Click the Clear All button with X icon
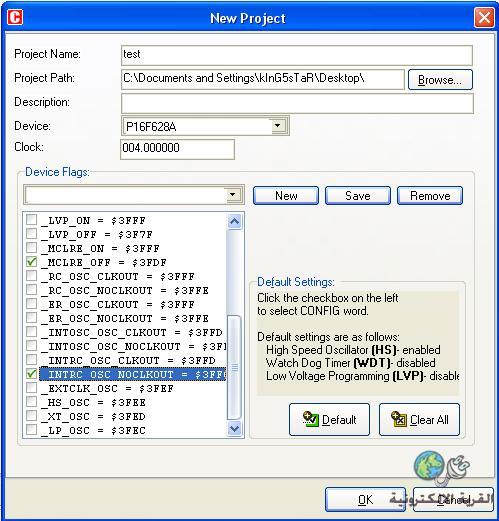499x521 pixels. [x=419, y=419]
